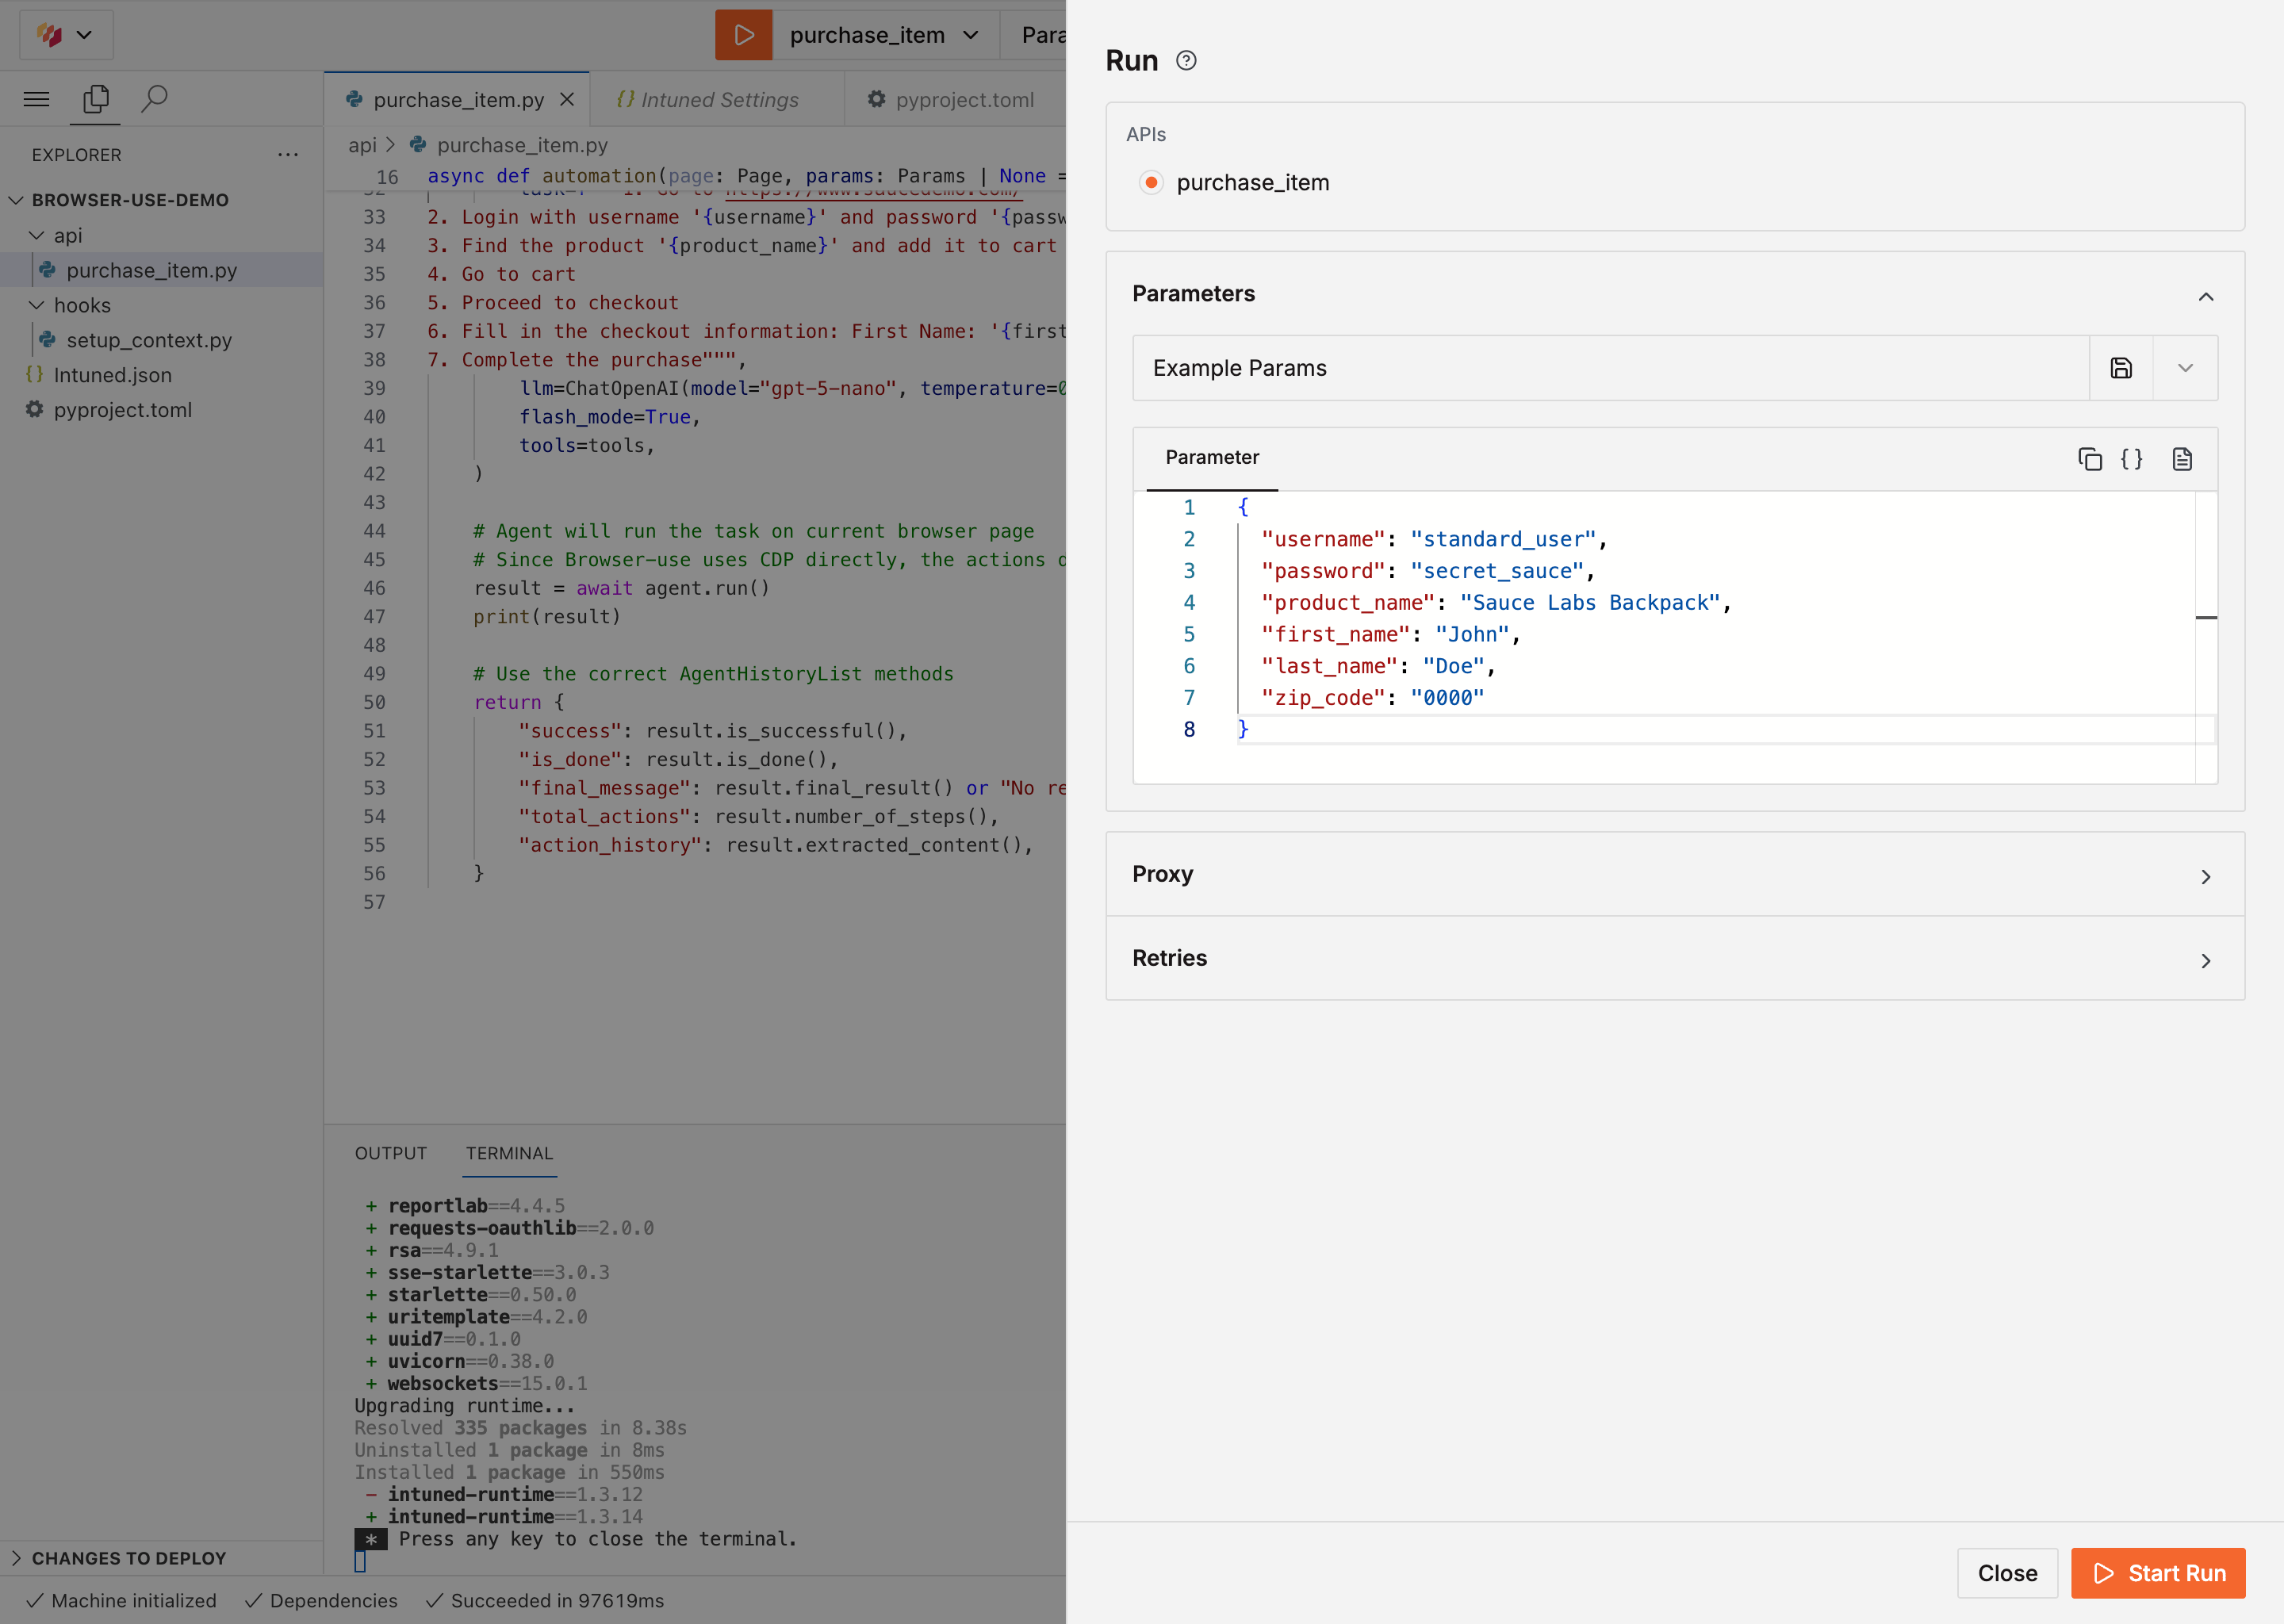Expand the Retries section
The image size is (2284, 1624).
click(1675, 958)
